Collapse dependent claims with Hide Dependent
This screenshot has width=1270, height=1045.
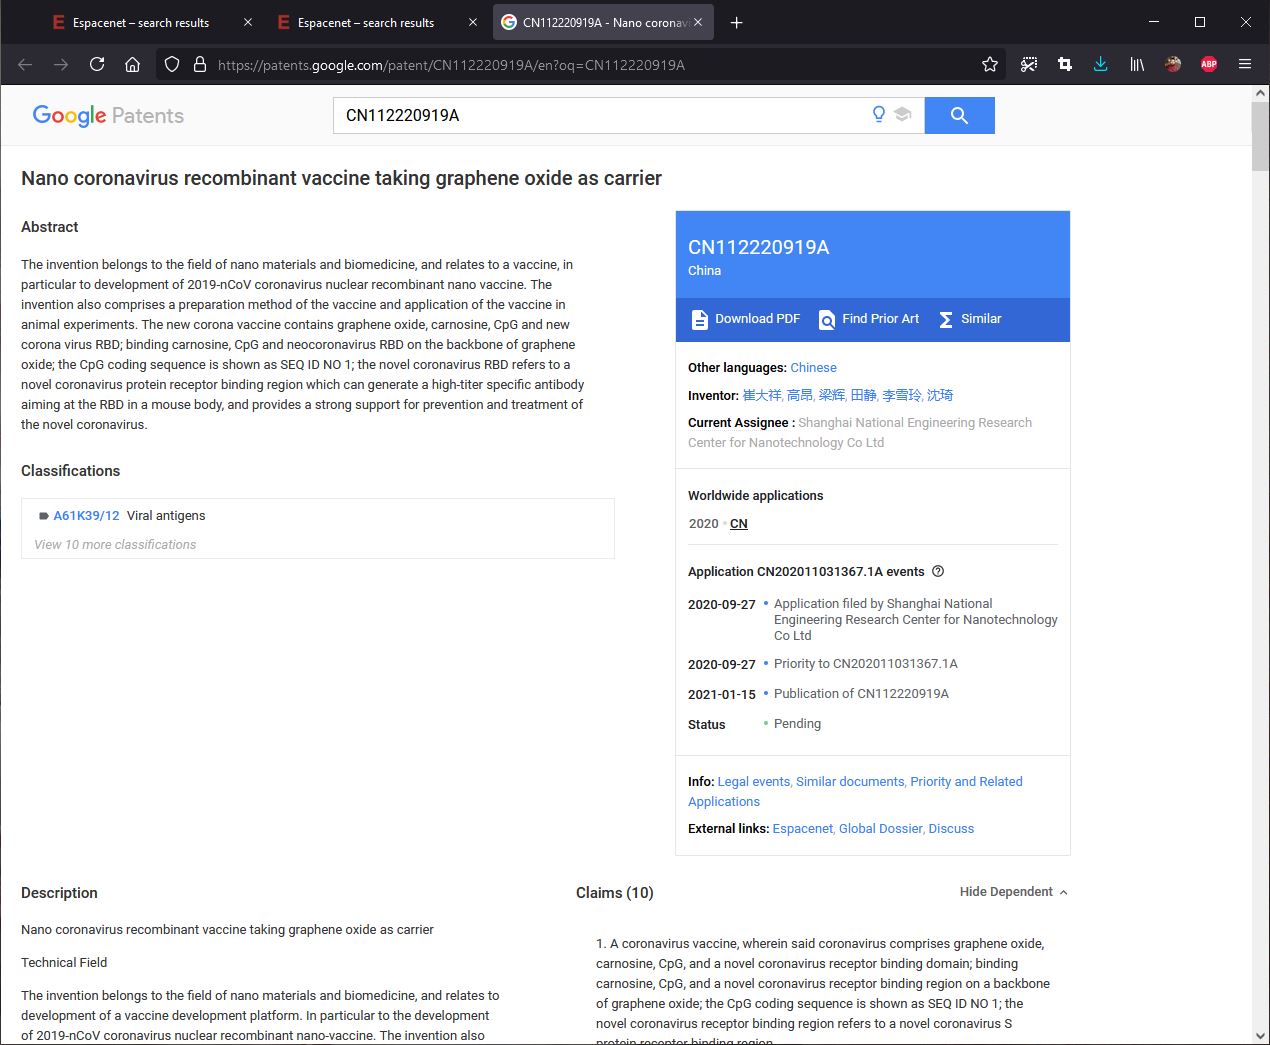tap(1013, 892)
